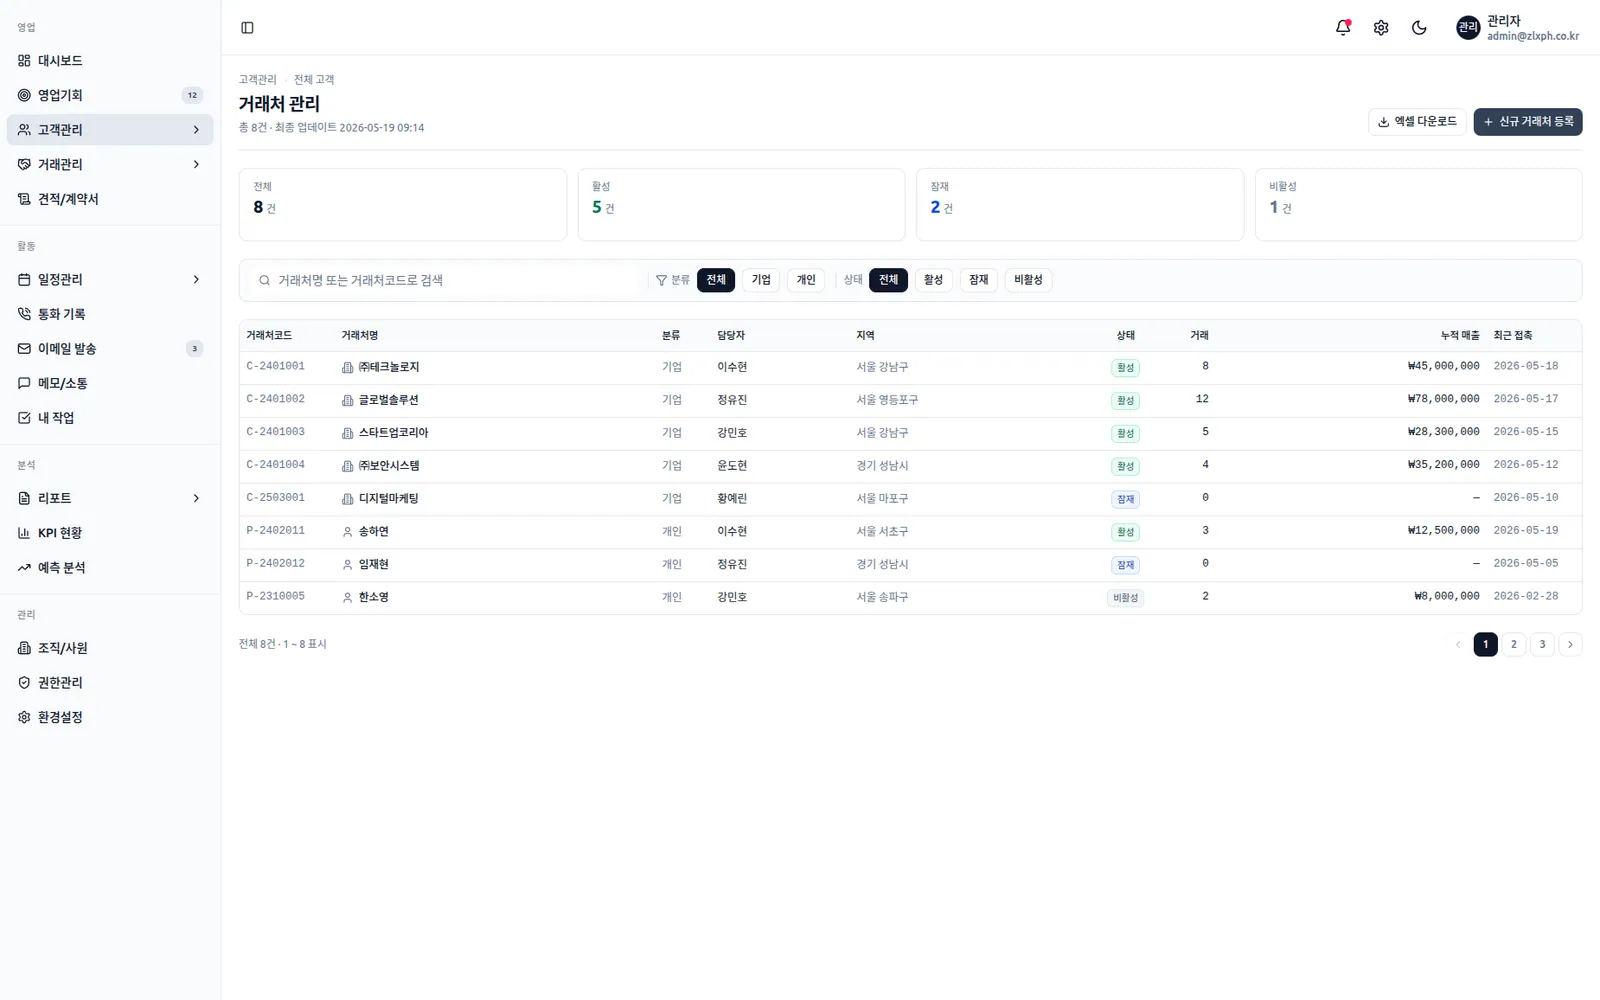Click the 내 작업 checkbox icon
The image size is (1600, 1000).
pyautogui.click(x=24, y=418)
